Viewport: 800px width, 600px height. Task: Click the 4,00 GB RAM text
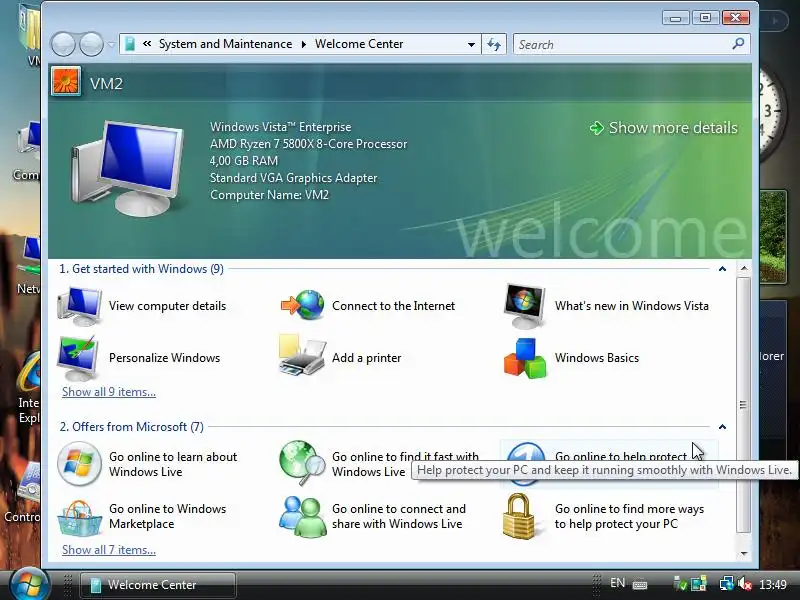coord(244,161)
